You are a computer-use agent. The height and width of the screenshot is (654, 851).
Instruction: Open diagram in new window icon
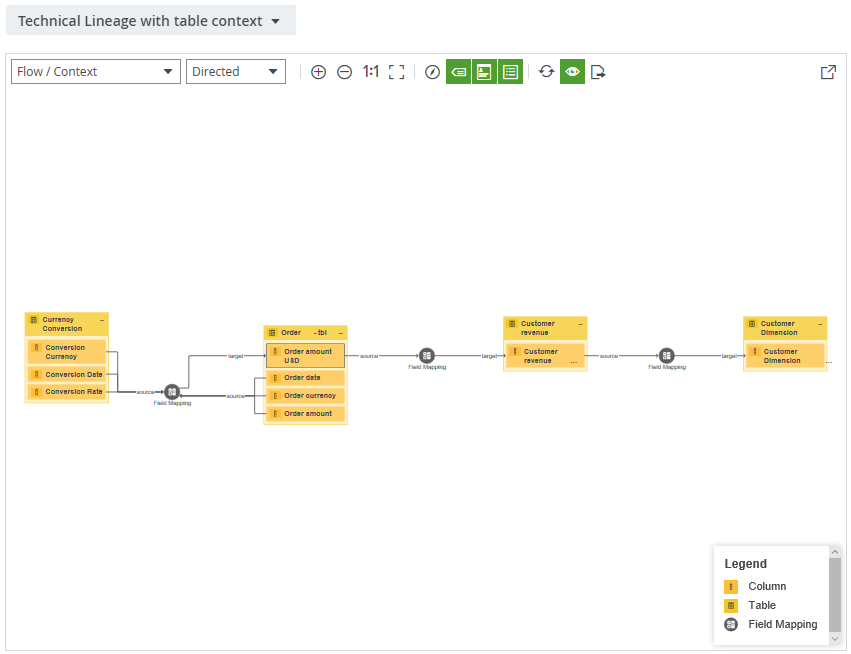[x=828, y=72]
